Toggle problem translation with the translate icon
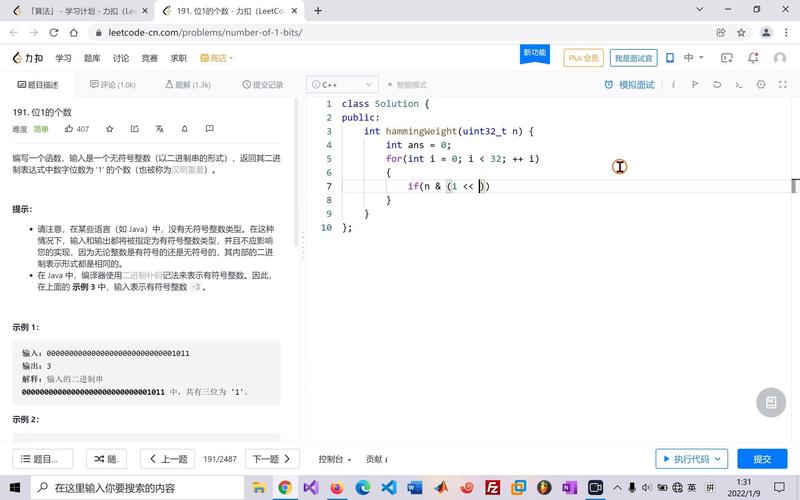 coord(160,129)
